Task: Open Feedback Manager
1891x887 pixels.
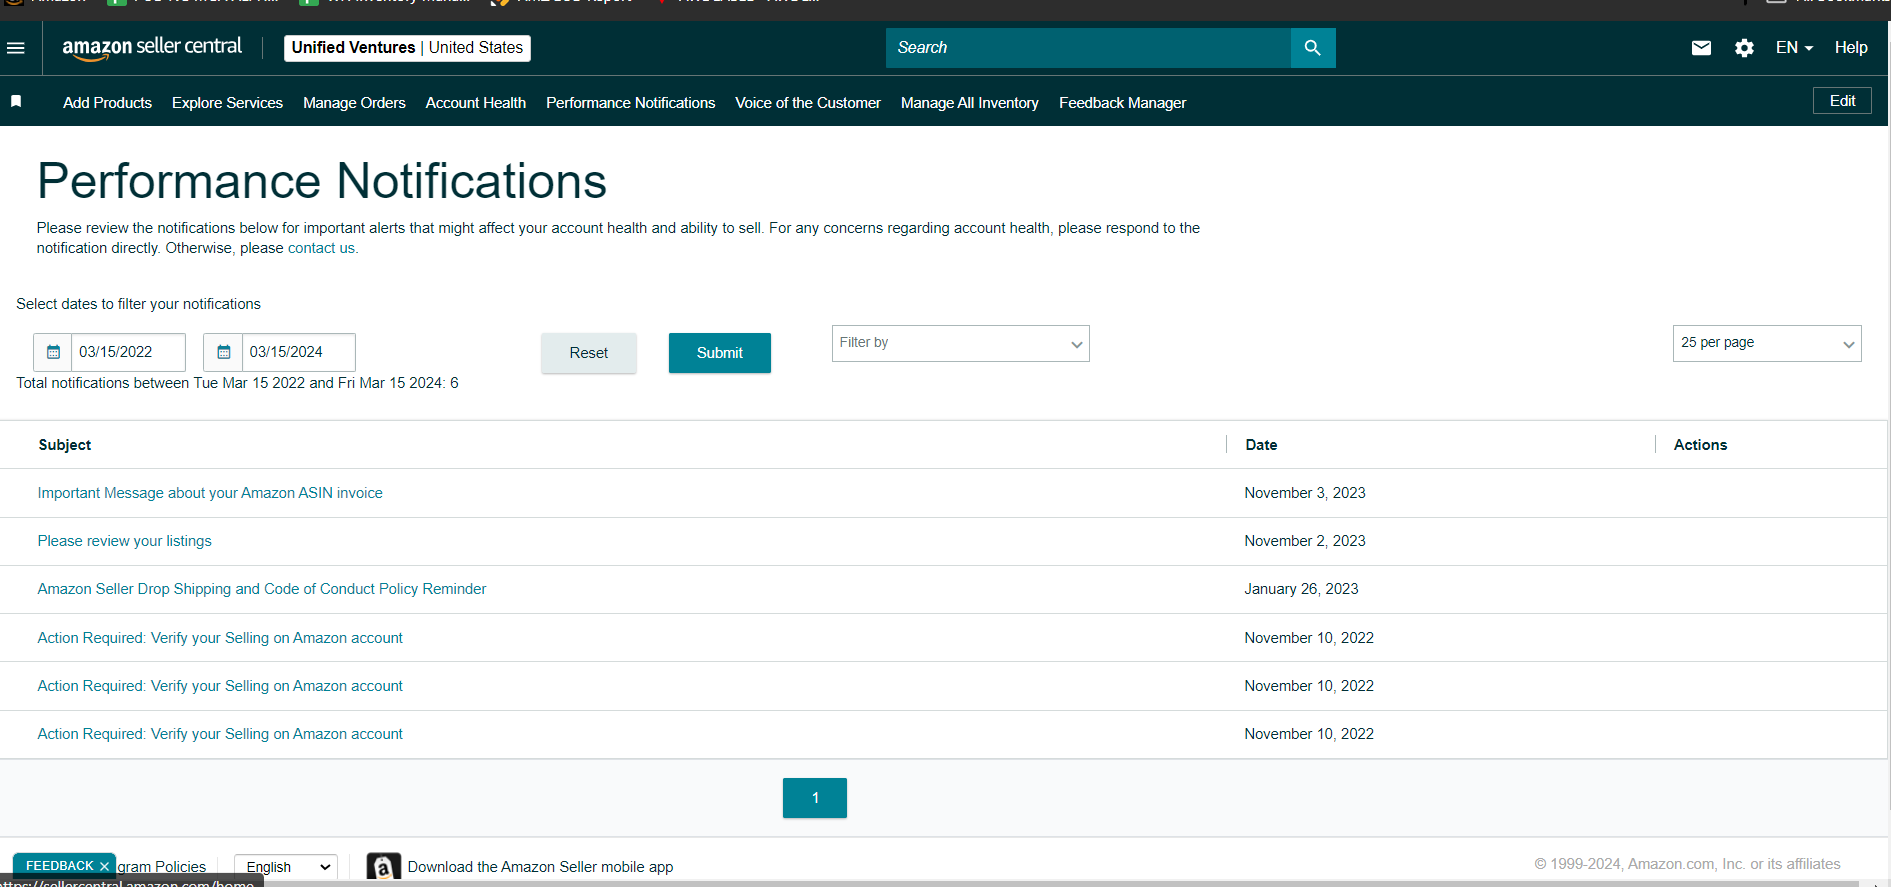Action: tap(1122, 103)
